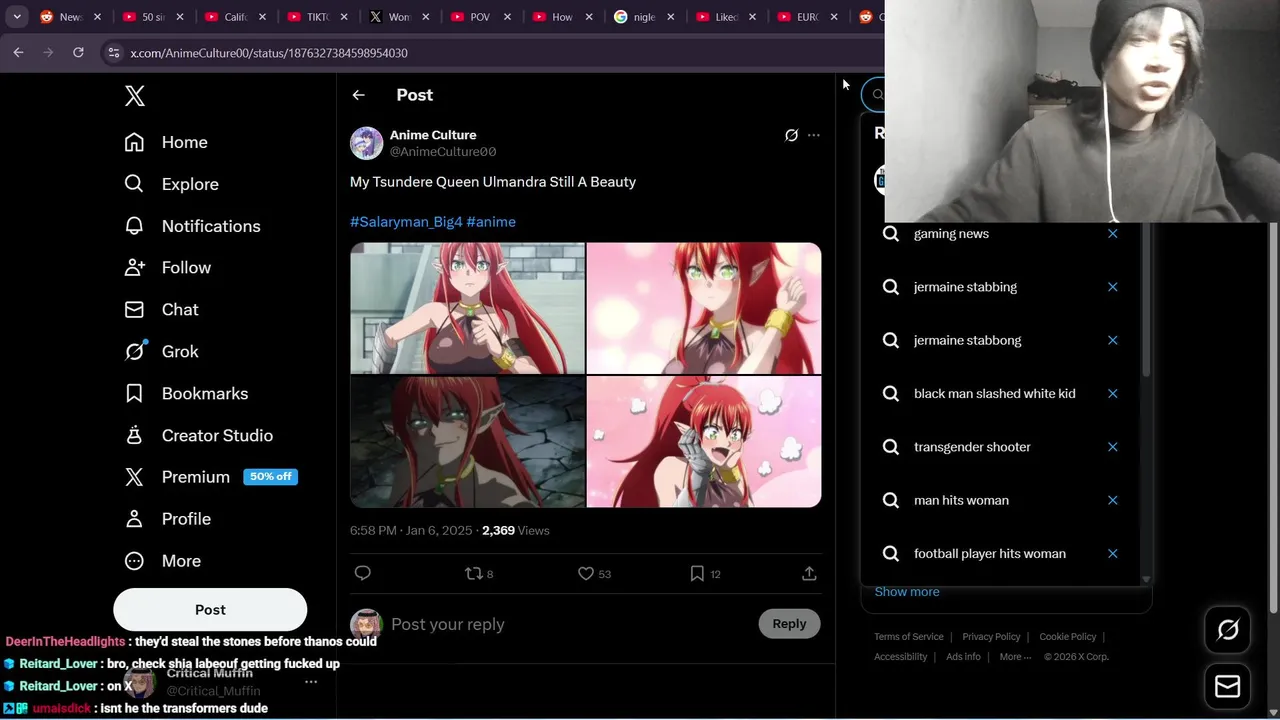Viewport: 1280px width, 720px height.
Task: Remove the man hits woman search
Action: [x=1112, y=500]
